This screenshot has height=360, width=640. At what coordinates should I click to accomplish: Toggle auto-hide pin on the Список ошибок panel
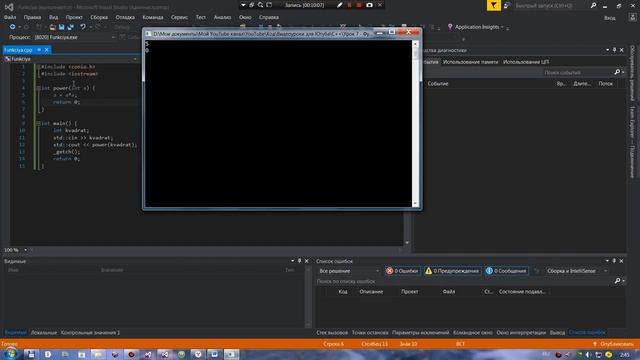pyautogui.click(x=614, y=261)
